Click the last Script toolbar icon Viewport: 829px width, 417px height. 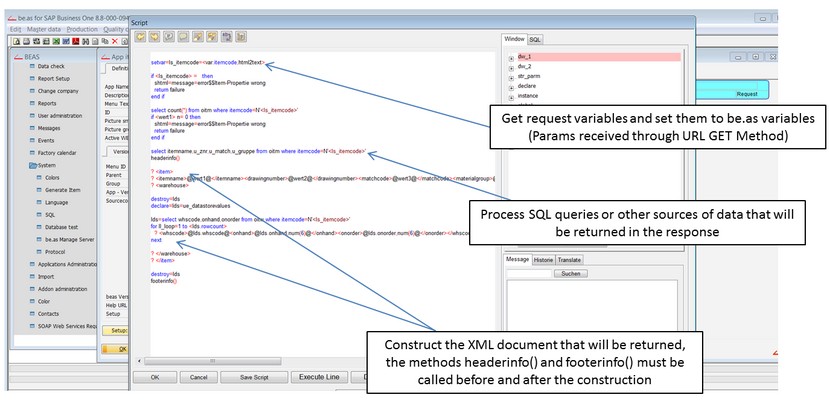(x=242, y=36)
